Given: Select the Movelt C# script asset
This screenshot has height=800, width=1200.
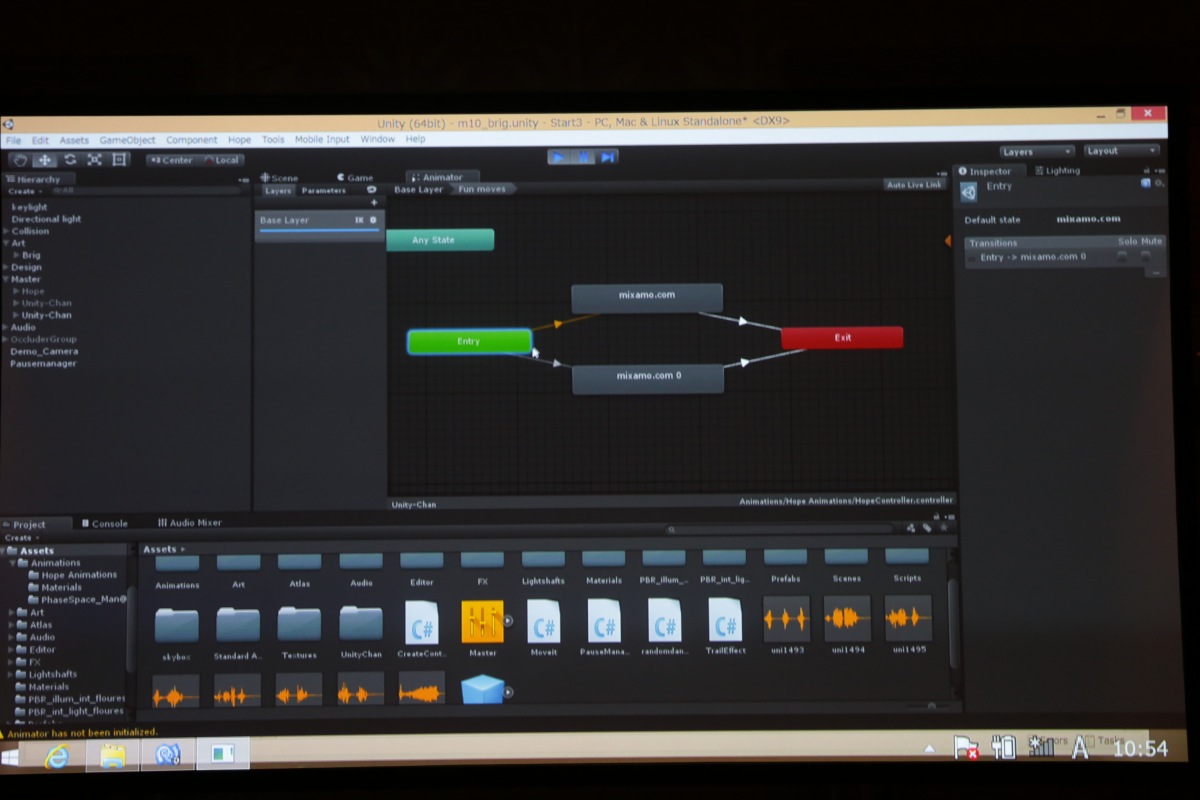Looking at the screenshot, I should point(544,629).
